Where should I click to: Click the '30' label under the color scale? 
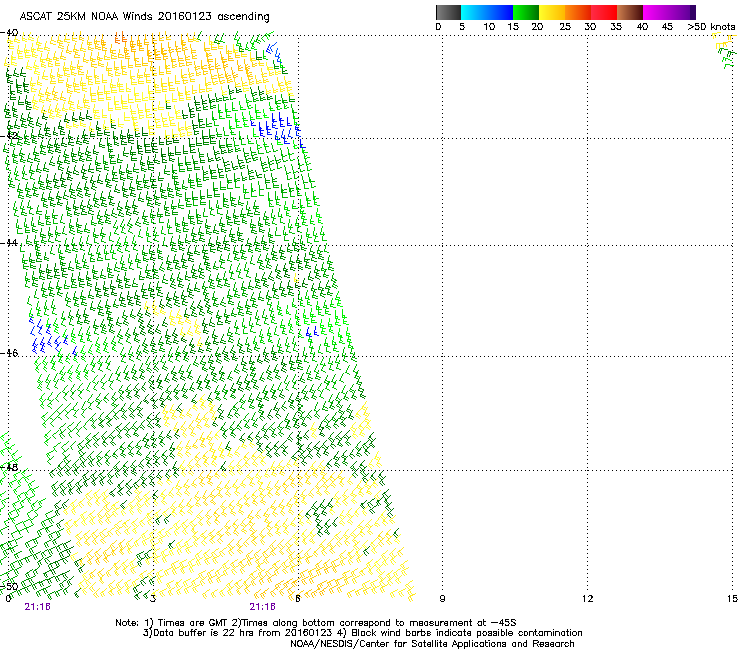point(590,27)
